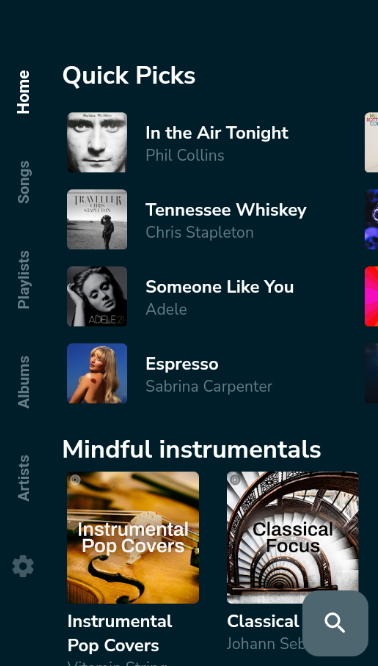Open Classical Focus playlist thumbnail
This screenshot has height=666, width=378.
click(293, 538)
